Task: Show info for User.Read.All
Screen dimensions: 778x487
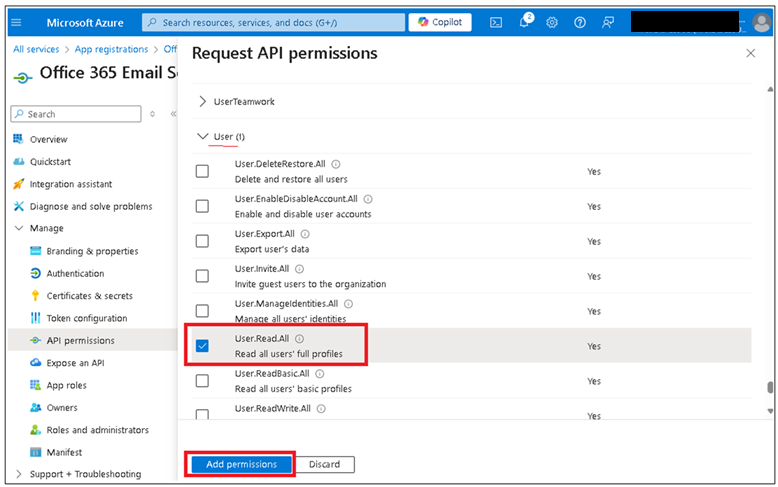Action: tap(299, 339)
